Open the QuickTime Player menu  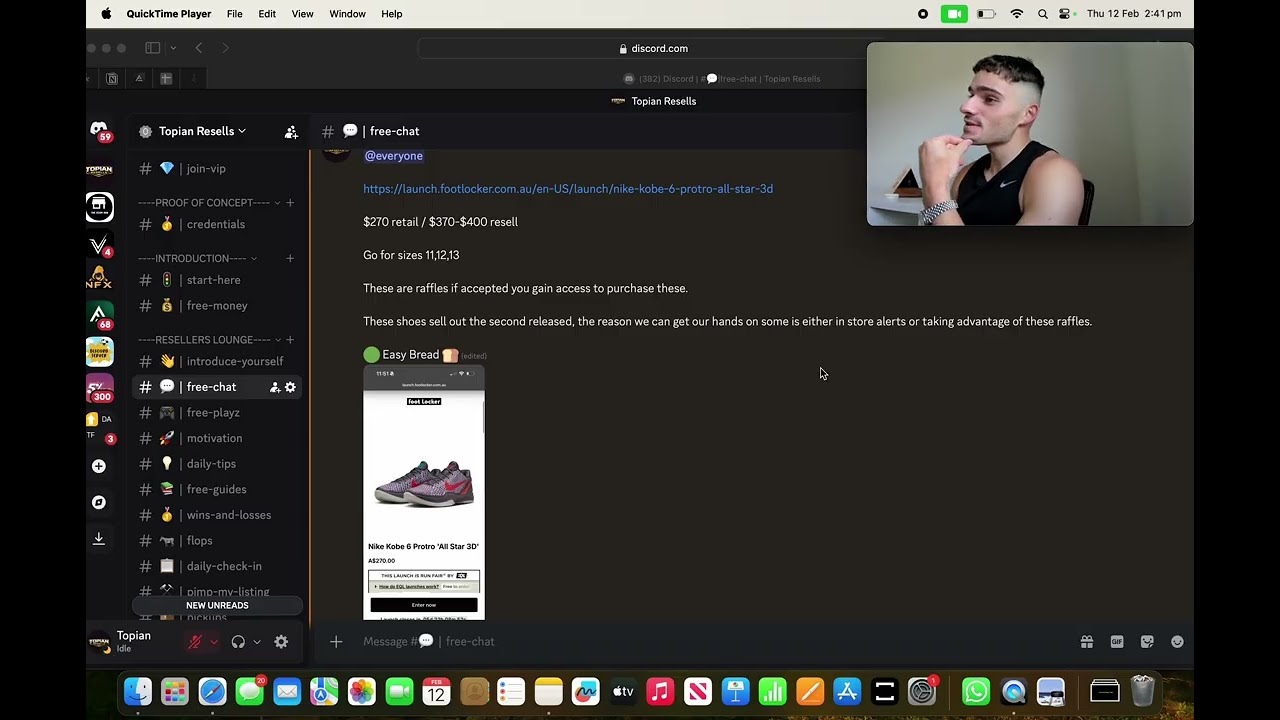[x=169, y=14]
